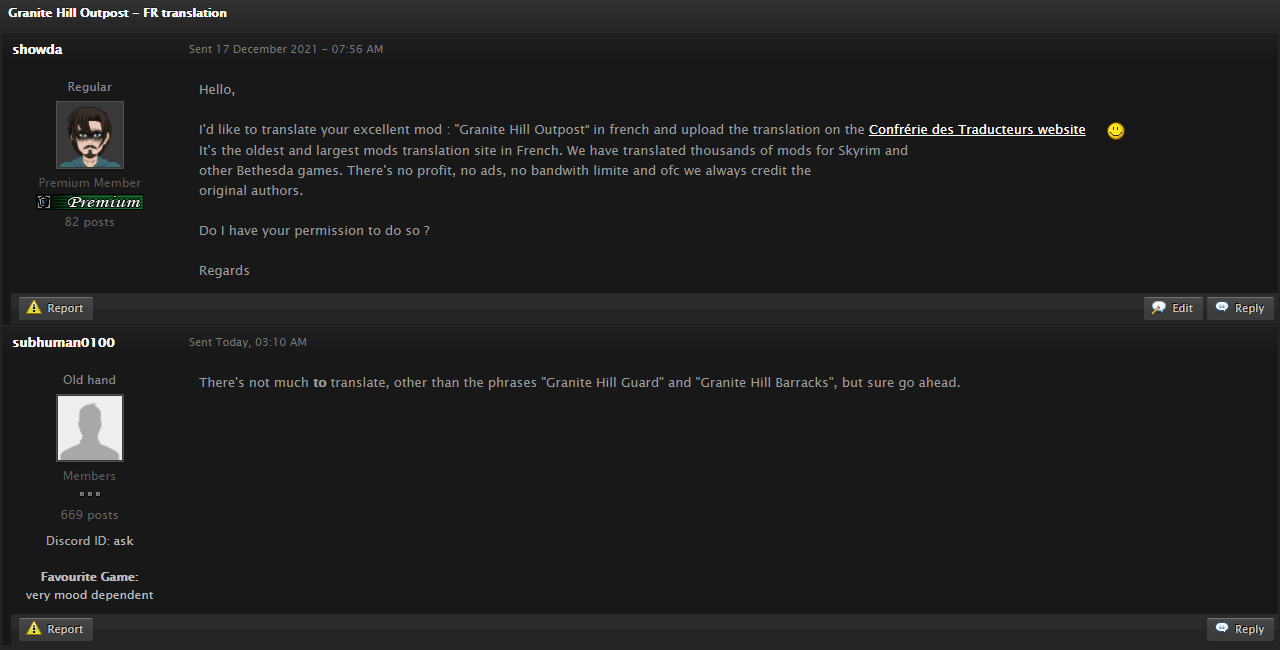Report subhuman0100's message
1280x650 pixels.
tap(55, 629)
